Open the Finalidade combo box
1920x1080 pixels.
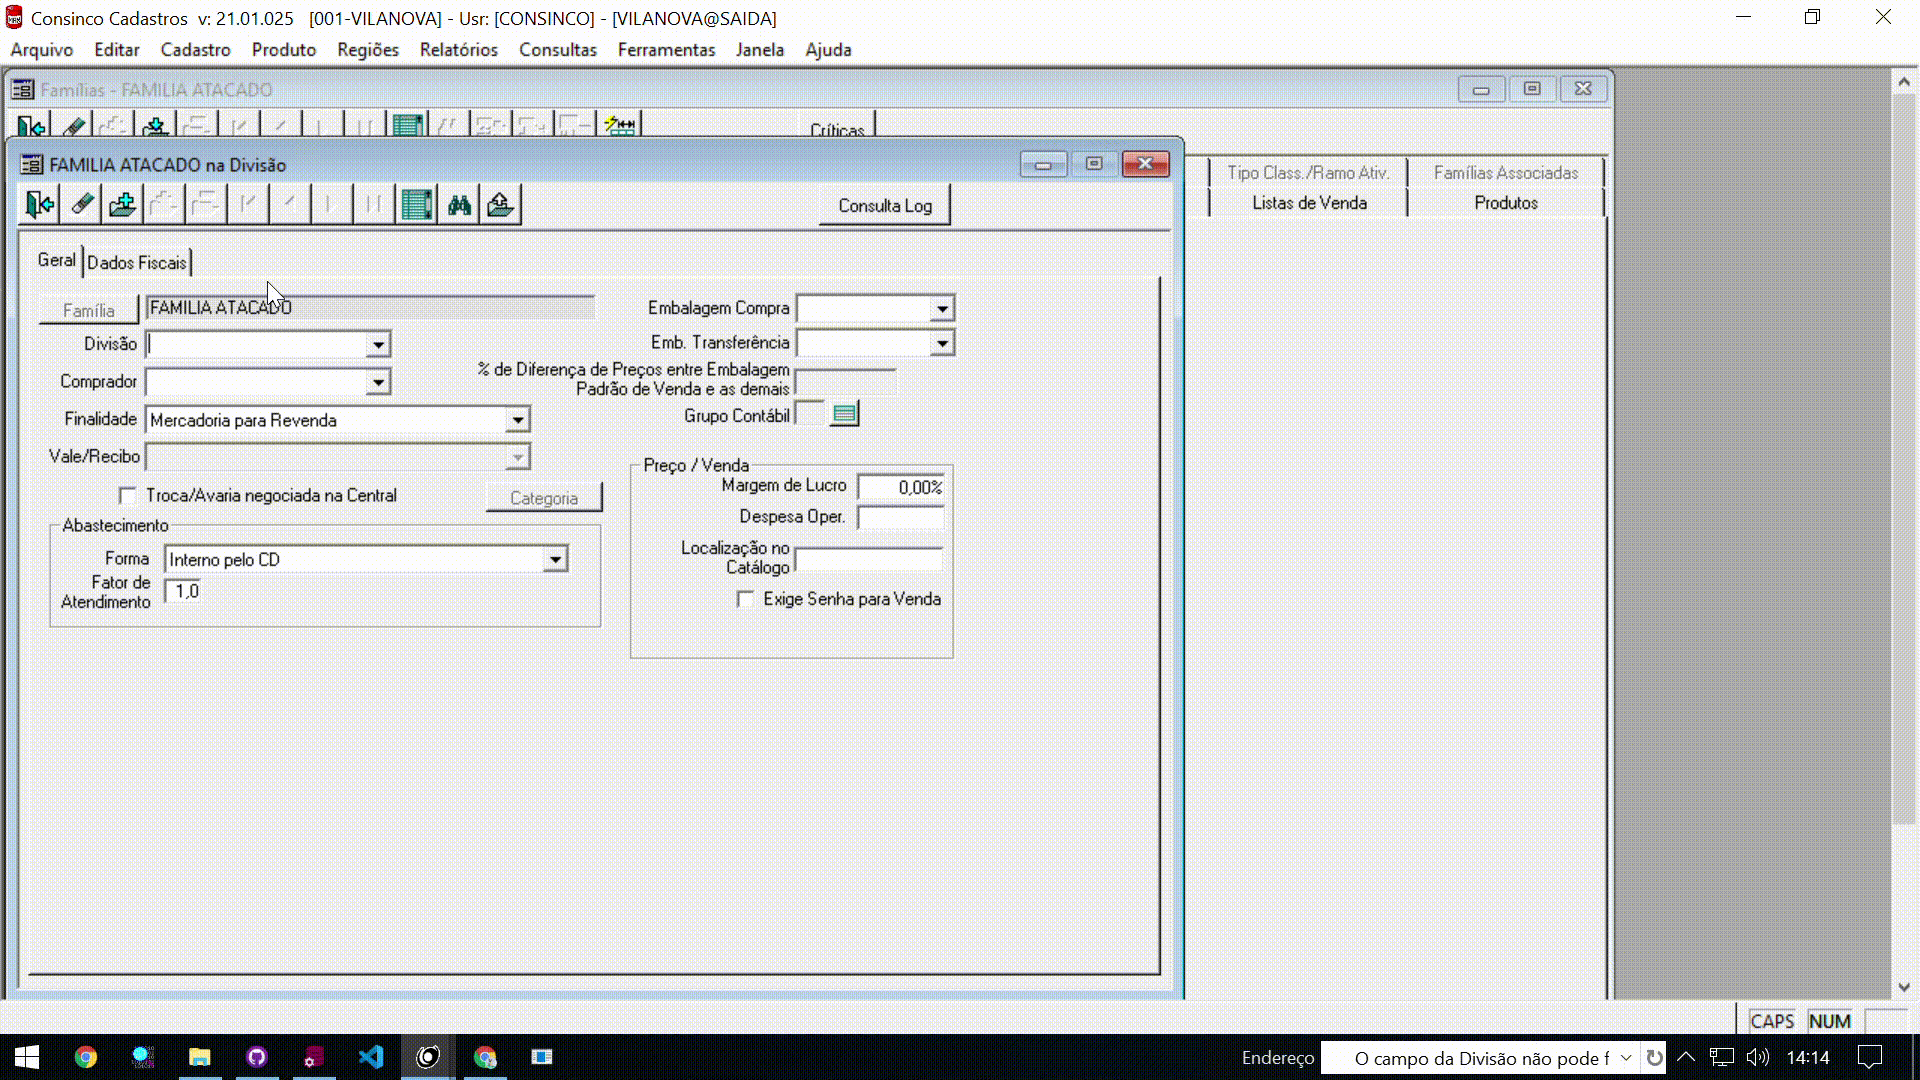(x=517, y=420)
